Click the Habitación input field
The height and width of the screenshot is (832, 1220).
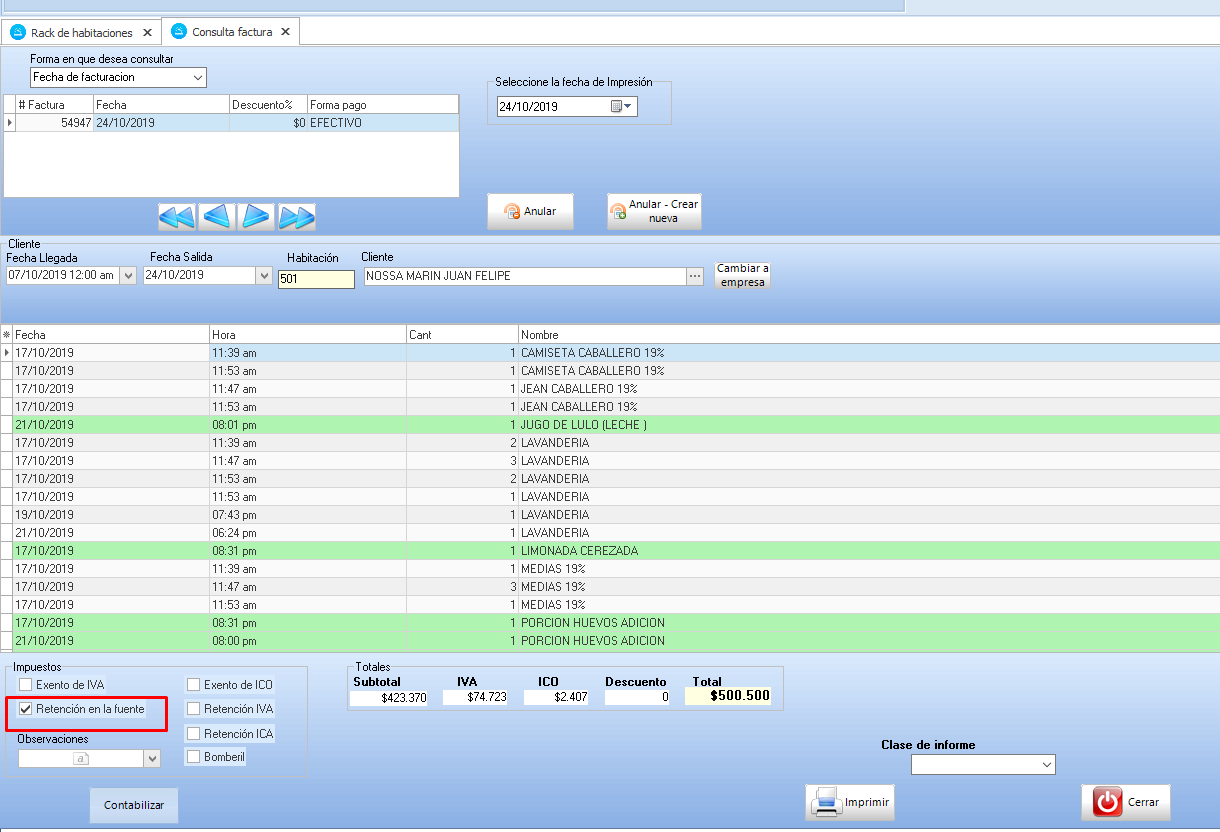click(316, 280)
